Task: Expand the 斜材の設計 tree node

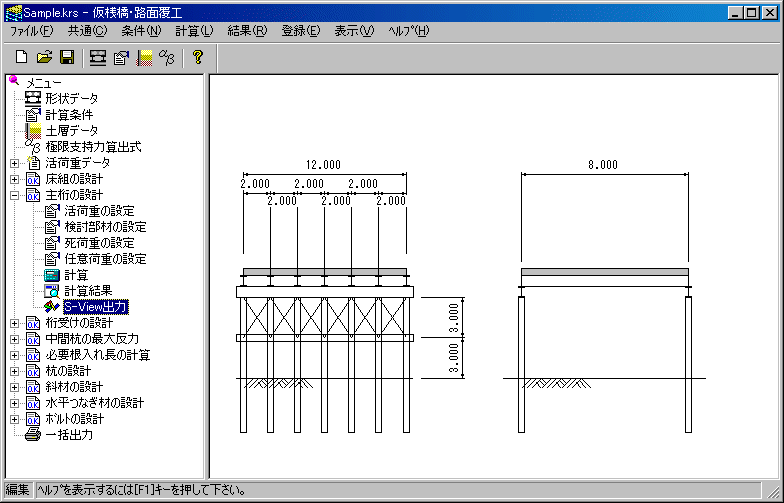Action: pos(14,387)
